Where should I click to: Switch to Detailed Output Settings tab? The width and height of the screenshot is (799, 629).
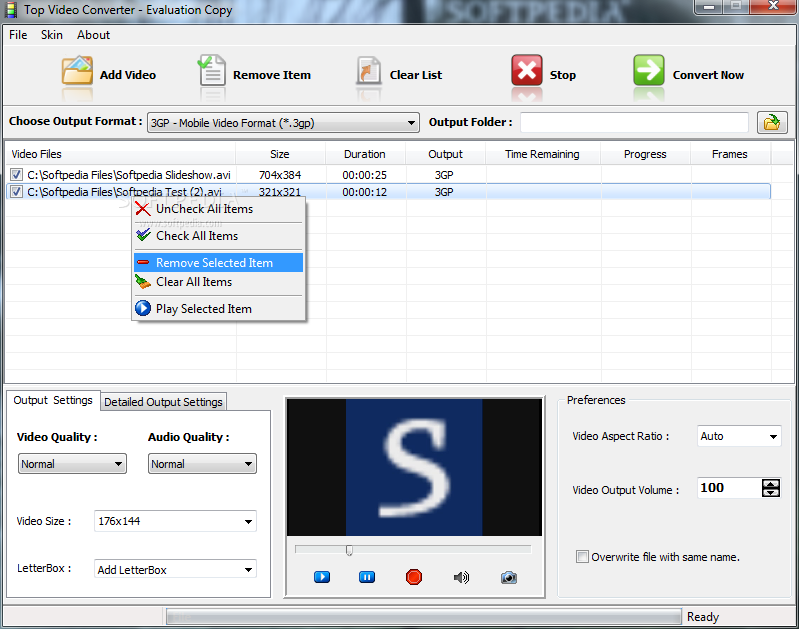163,402
